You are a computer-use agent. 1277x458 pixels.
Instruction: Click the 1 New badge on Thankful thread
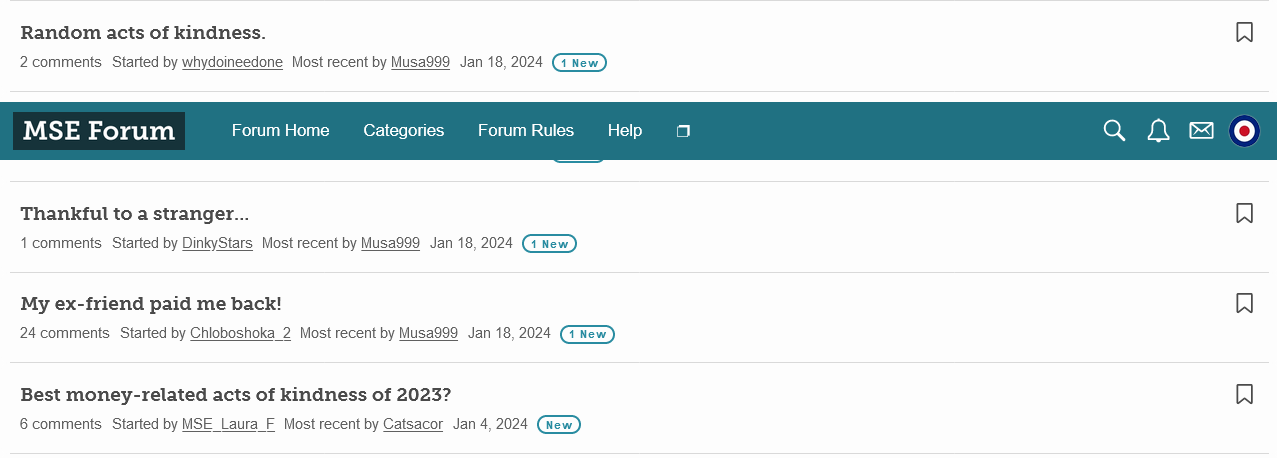click(549, 243)
